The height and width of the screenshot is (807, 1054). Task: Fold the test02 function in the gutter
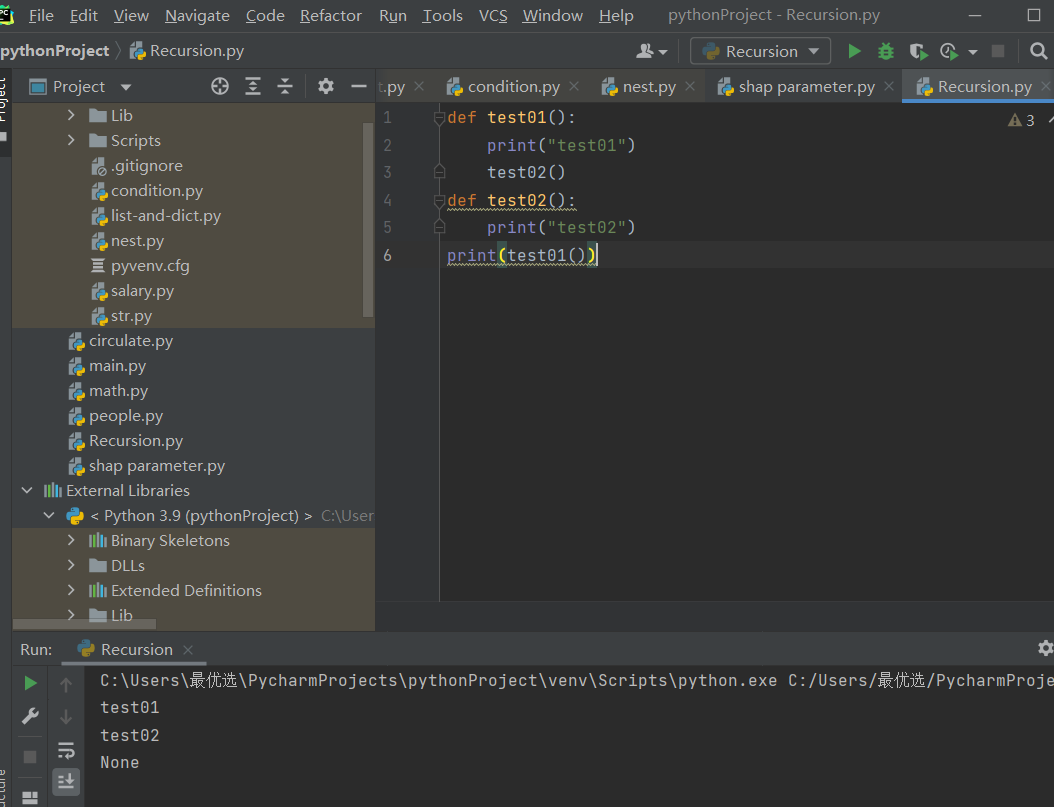(439, 200)
